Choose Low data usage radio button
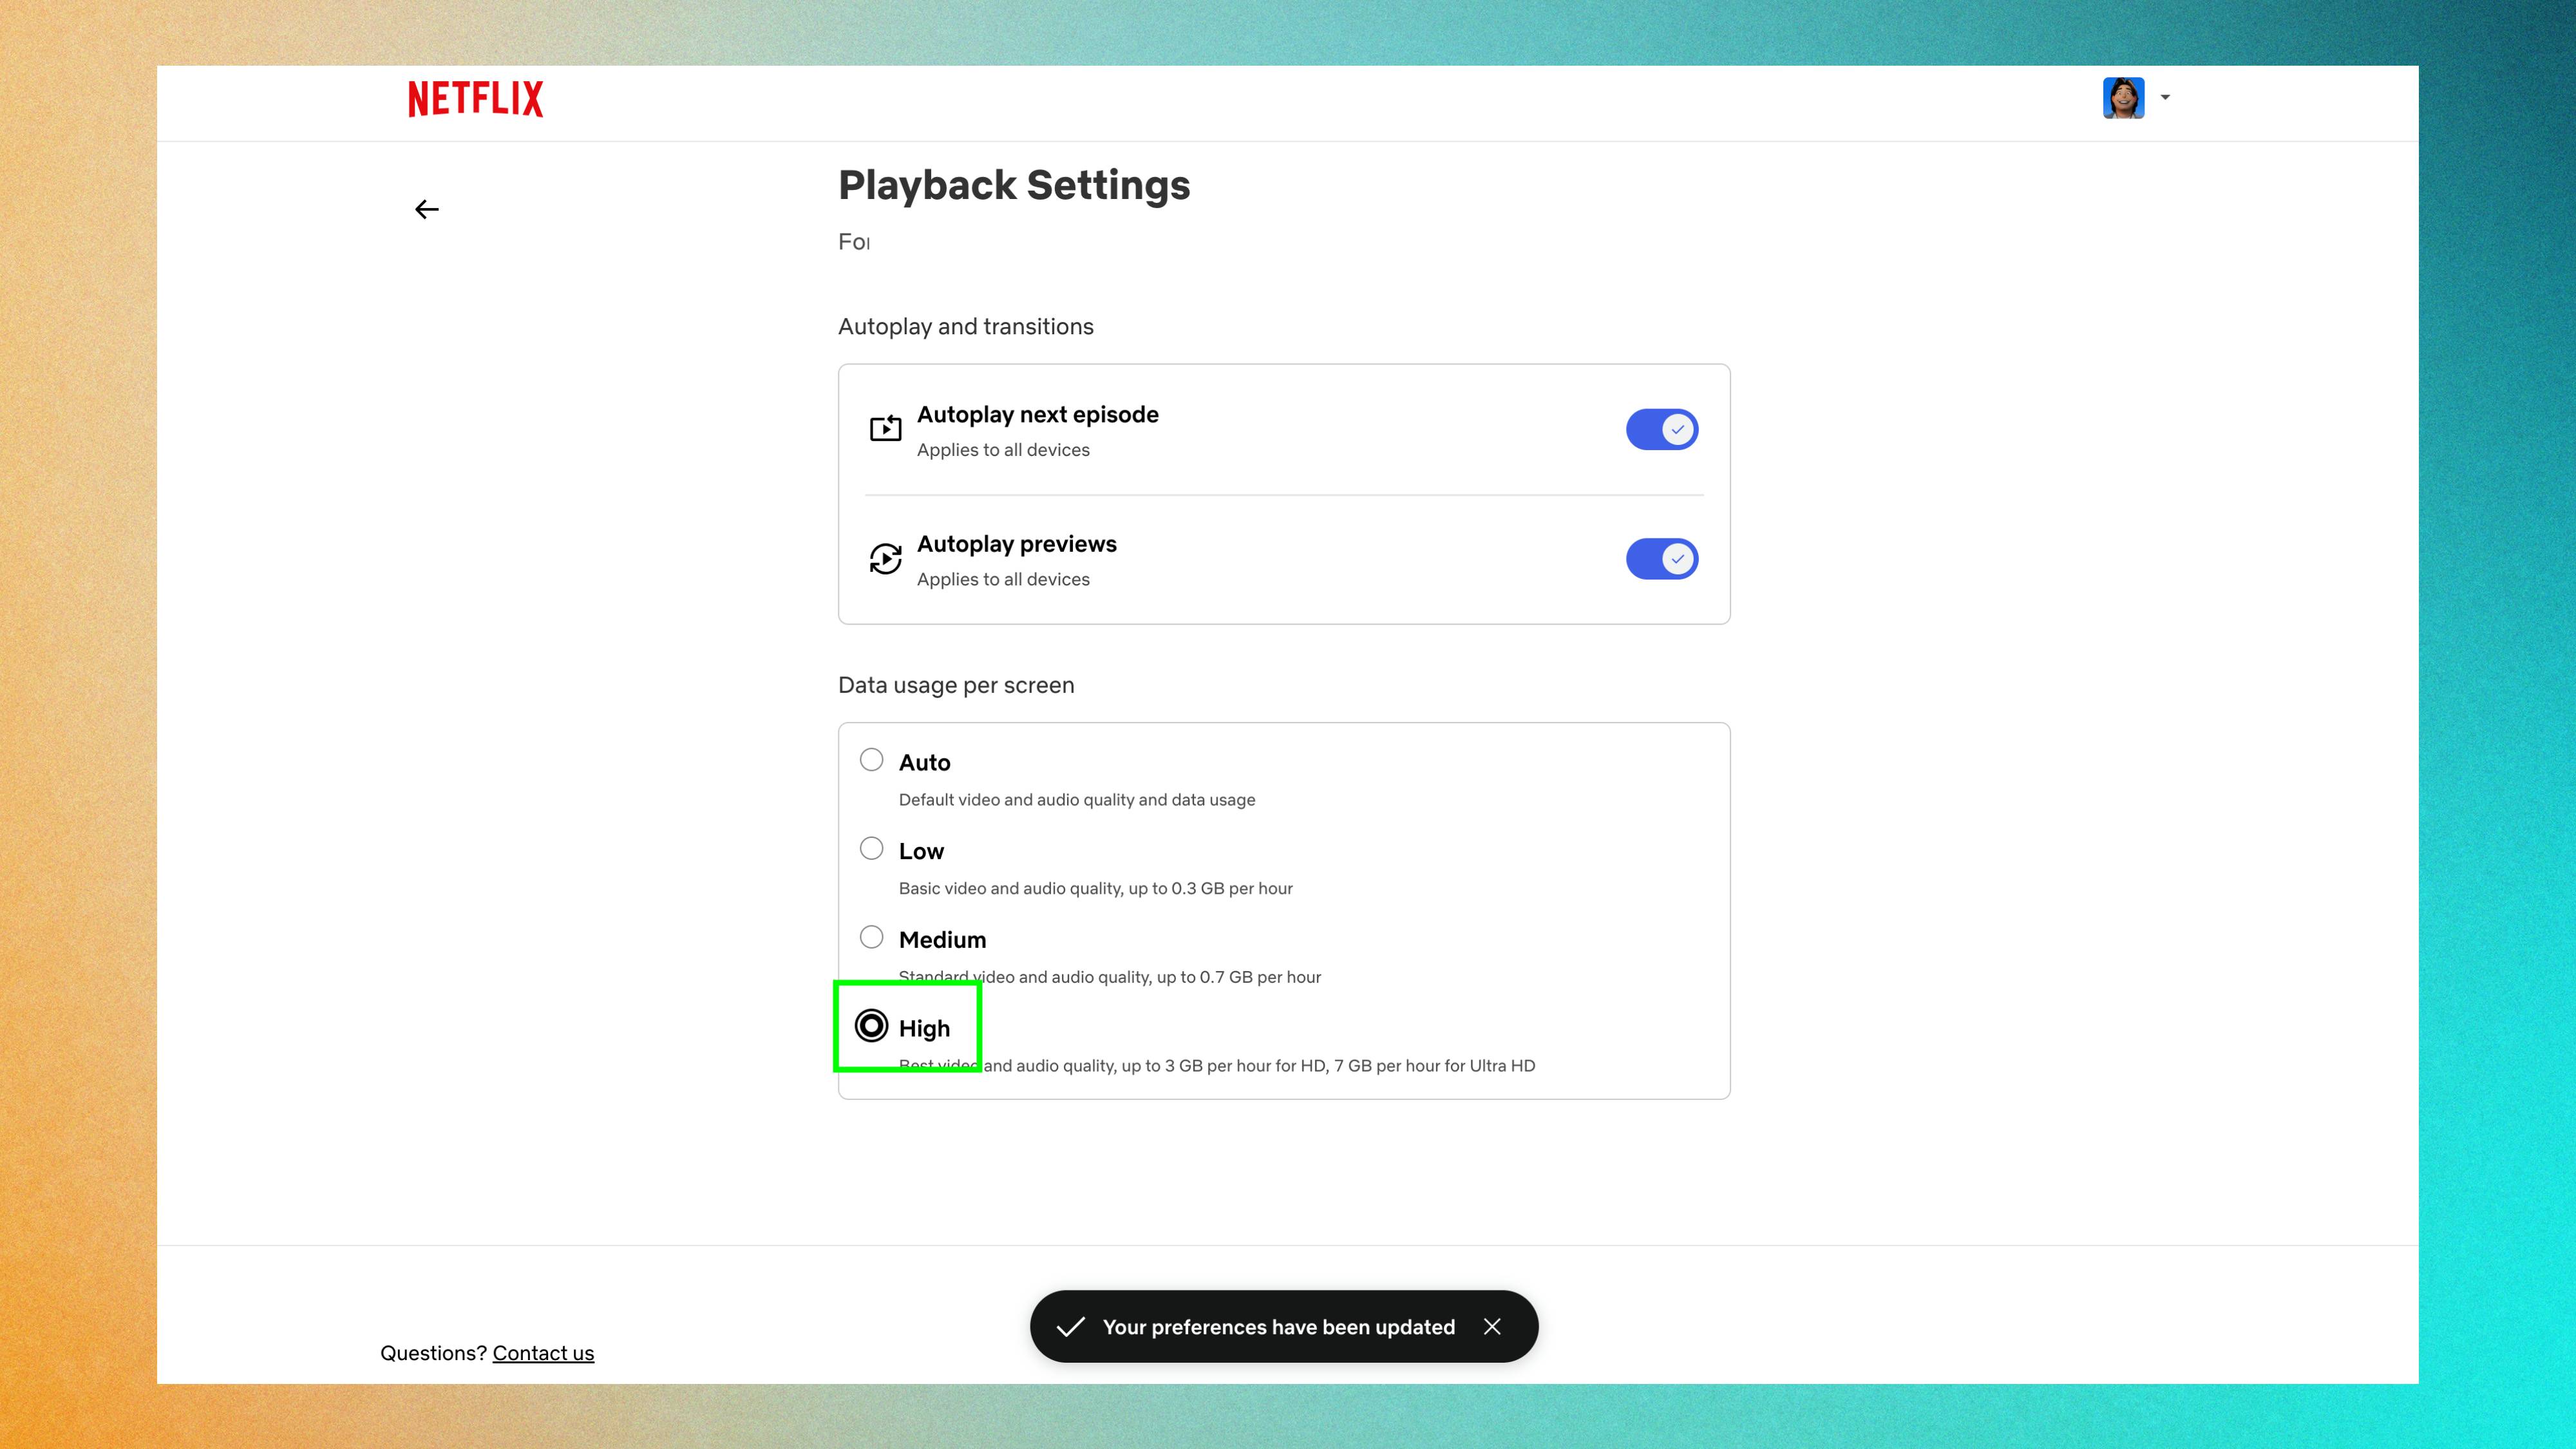This screenshot has height=1449, width=2576. (x=871, y=849)
